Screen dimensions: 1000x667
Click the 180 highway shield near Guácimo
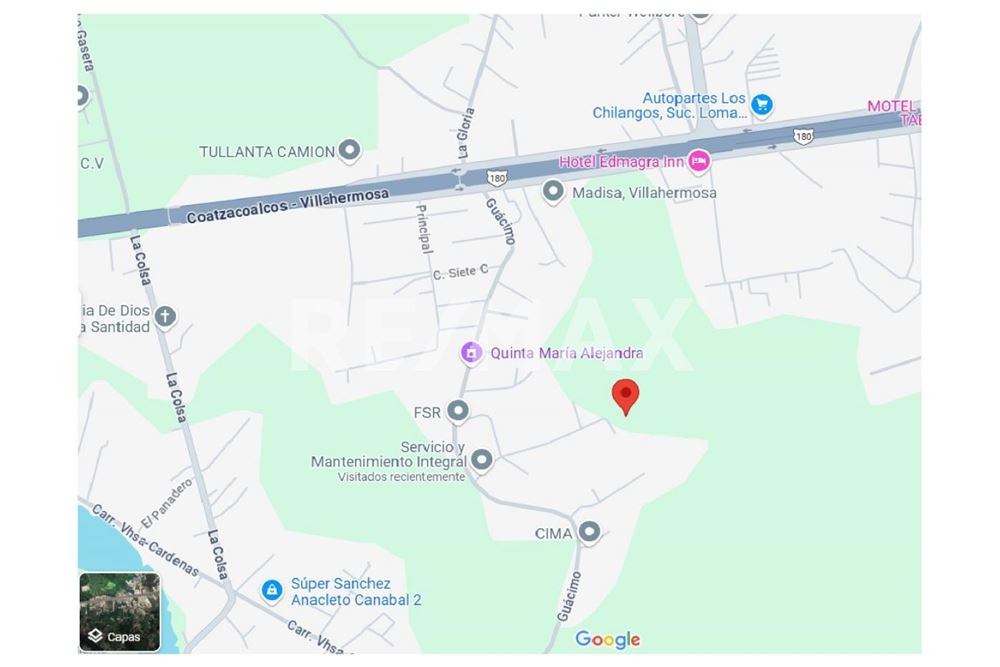pyautogui.click(x=496, y=178)
